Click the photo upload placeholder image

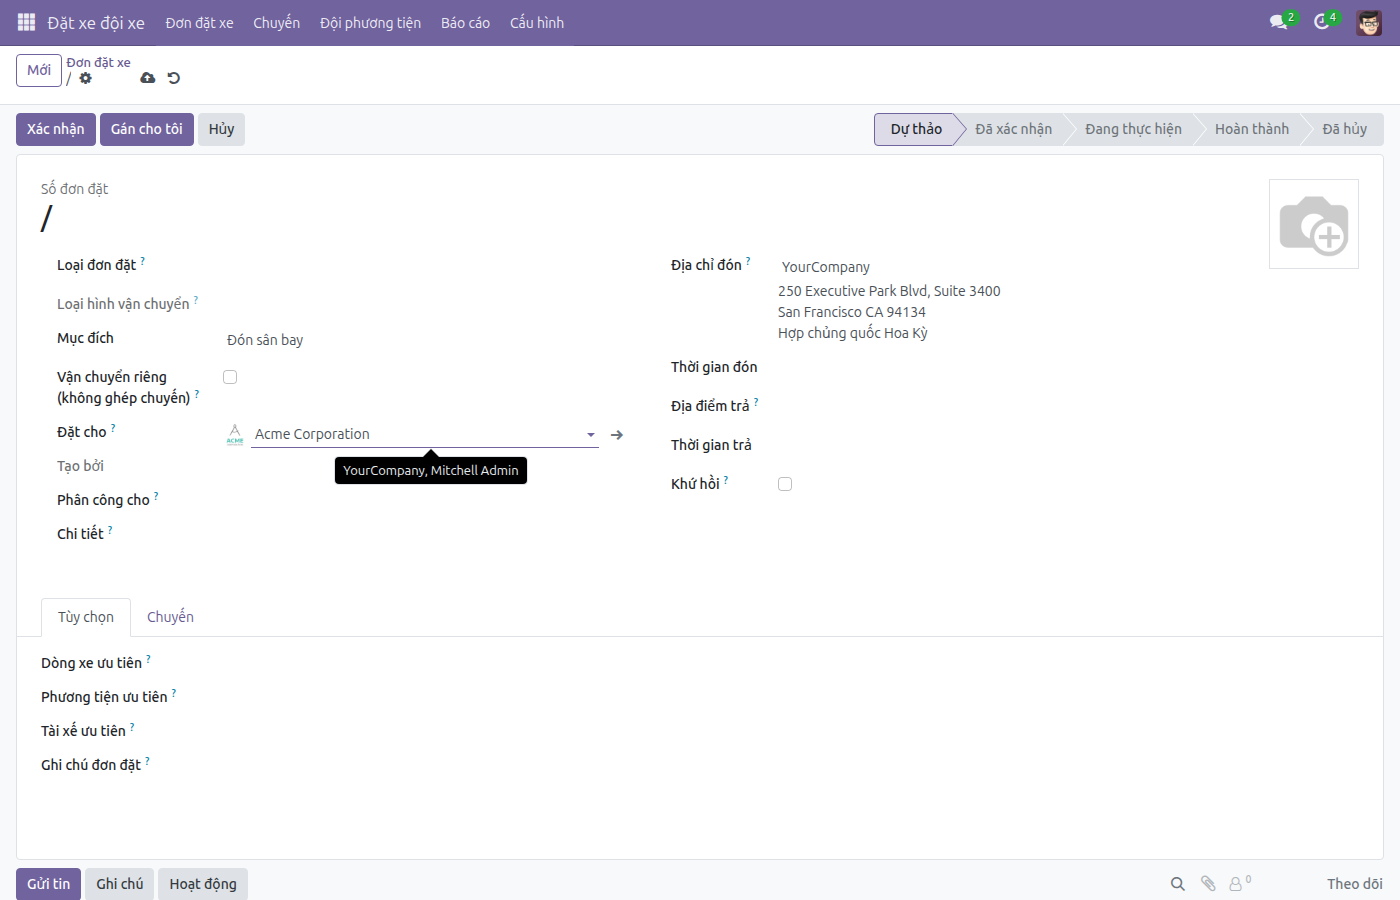coord(1314,224)
